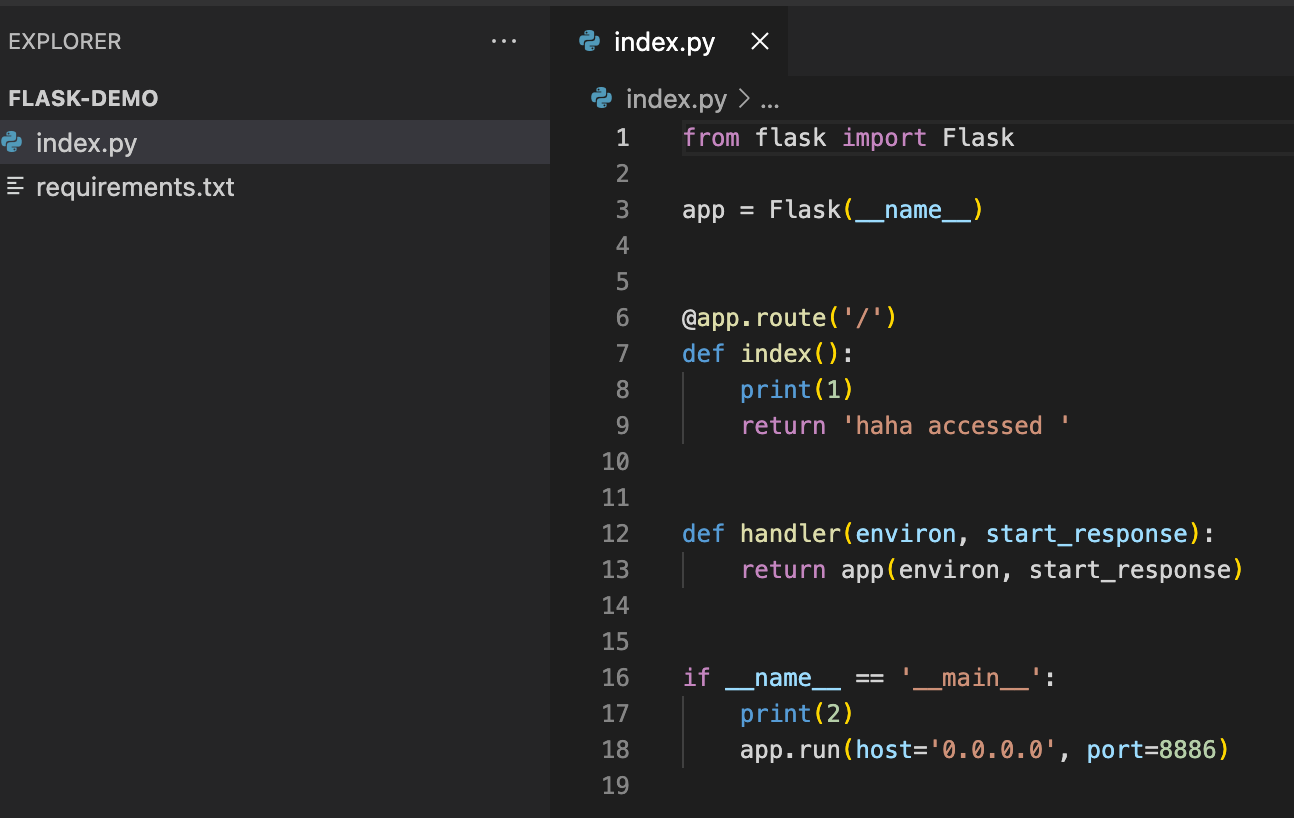
Task: Click 'index' function name on line 7
Action: tap(776, 353)
